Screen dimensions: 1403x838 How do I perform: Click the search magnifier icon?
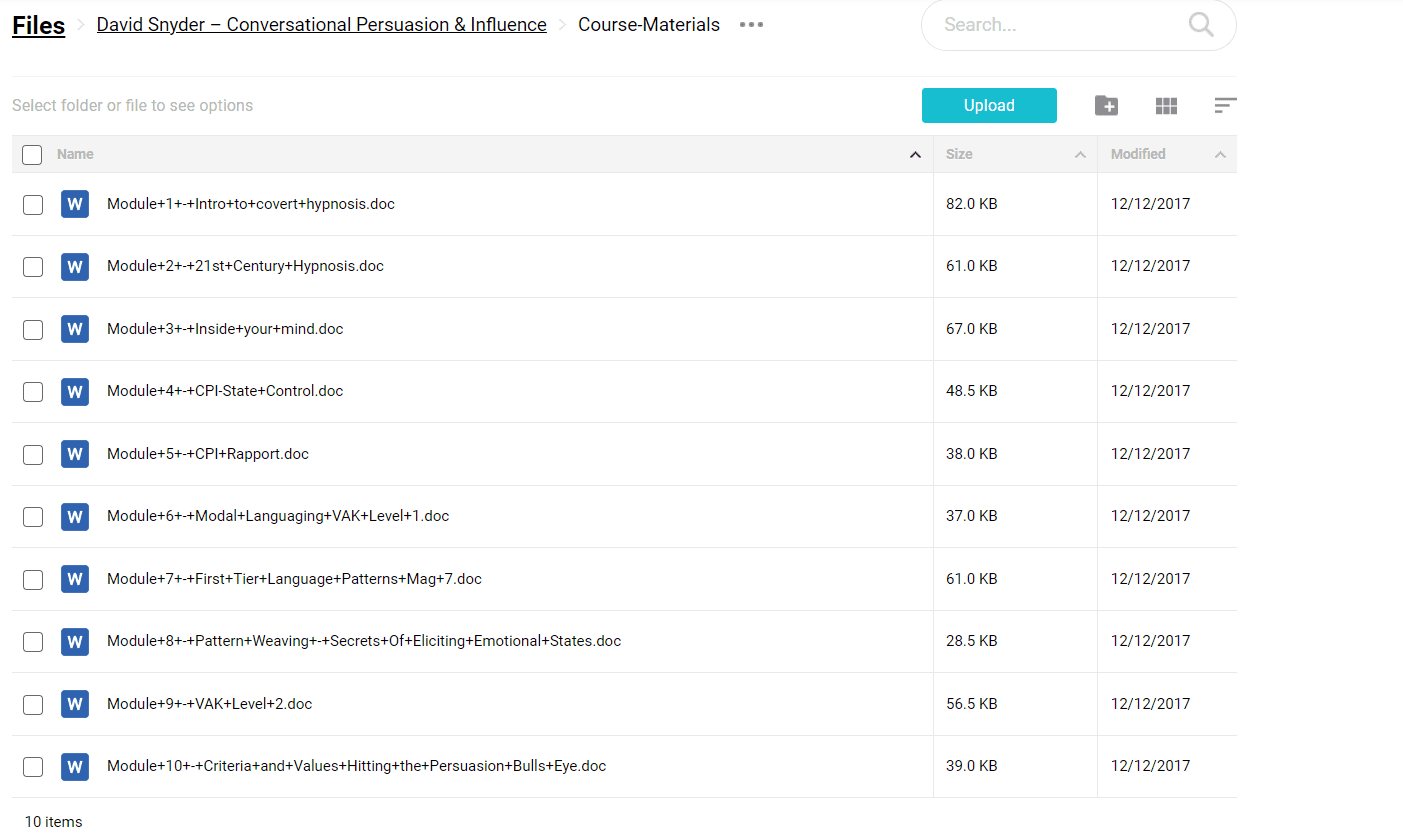click(1201, 25)
